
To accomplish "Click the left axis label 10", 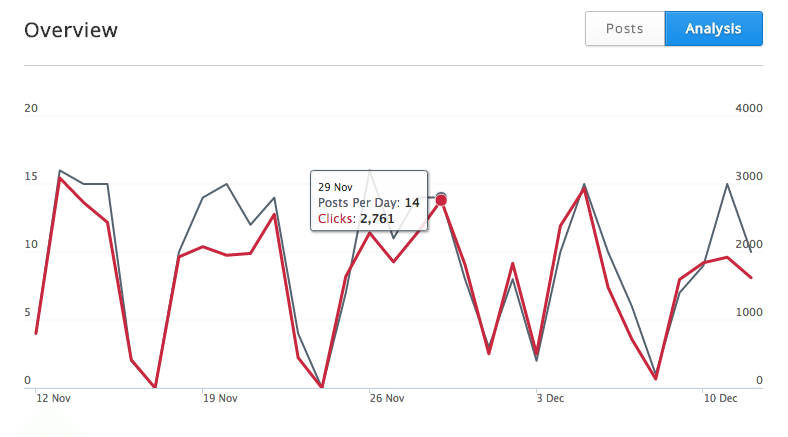I will pos(31,245).
